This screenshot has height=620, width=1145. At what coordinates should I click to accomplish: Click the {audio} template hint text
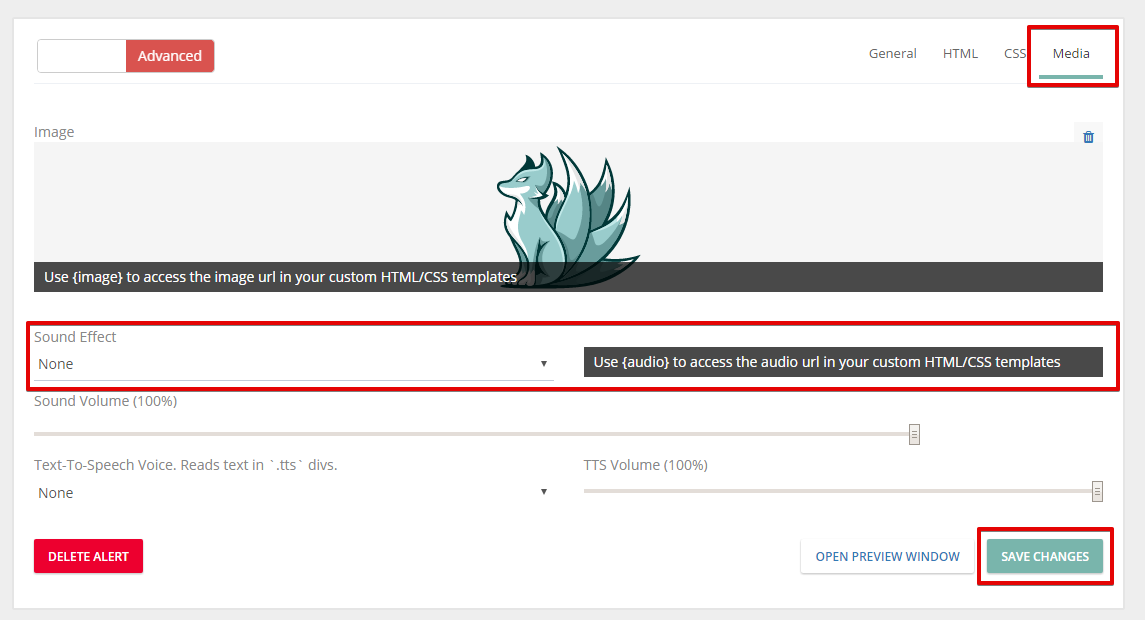827,362
